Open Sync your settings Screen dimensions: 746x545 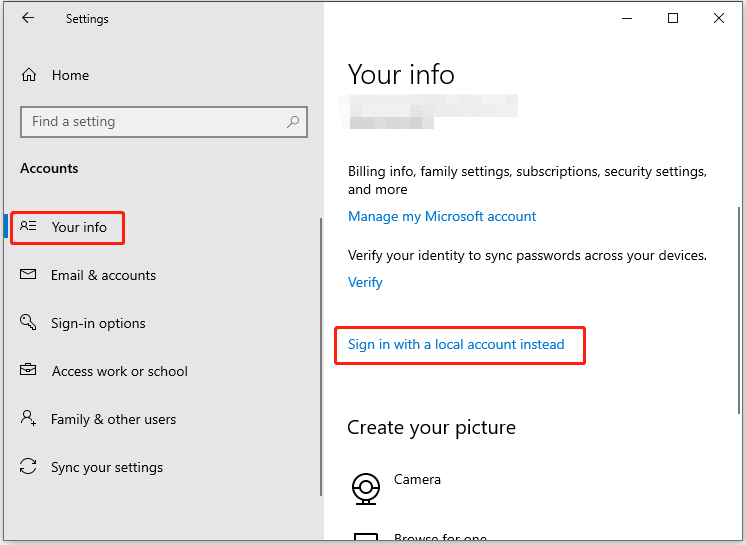click(x=91, y=467)
